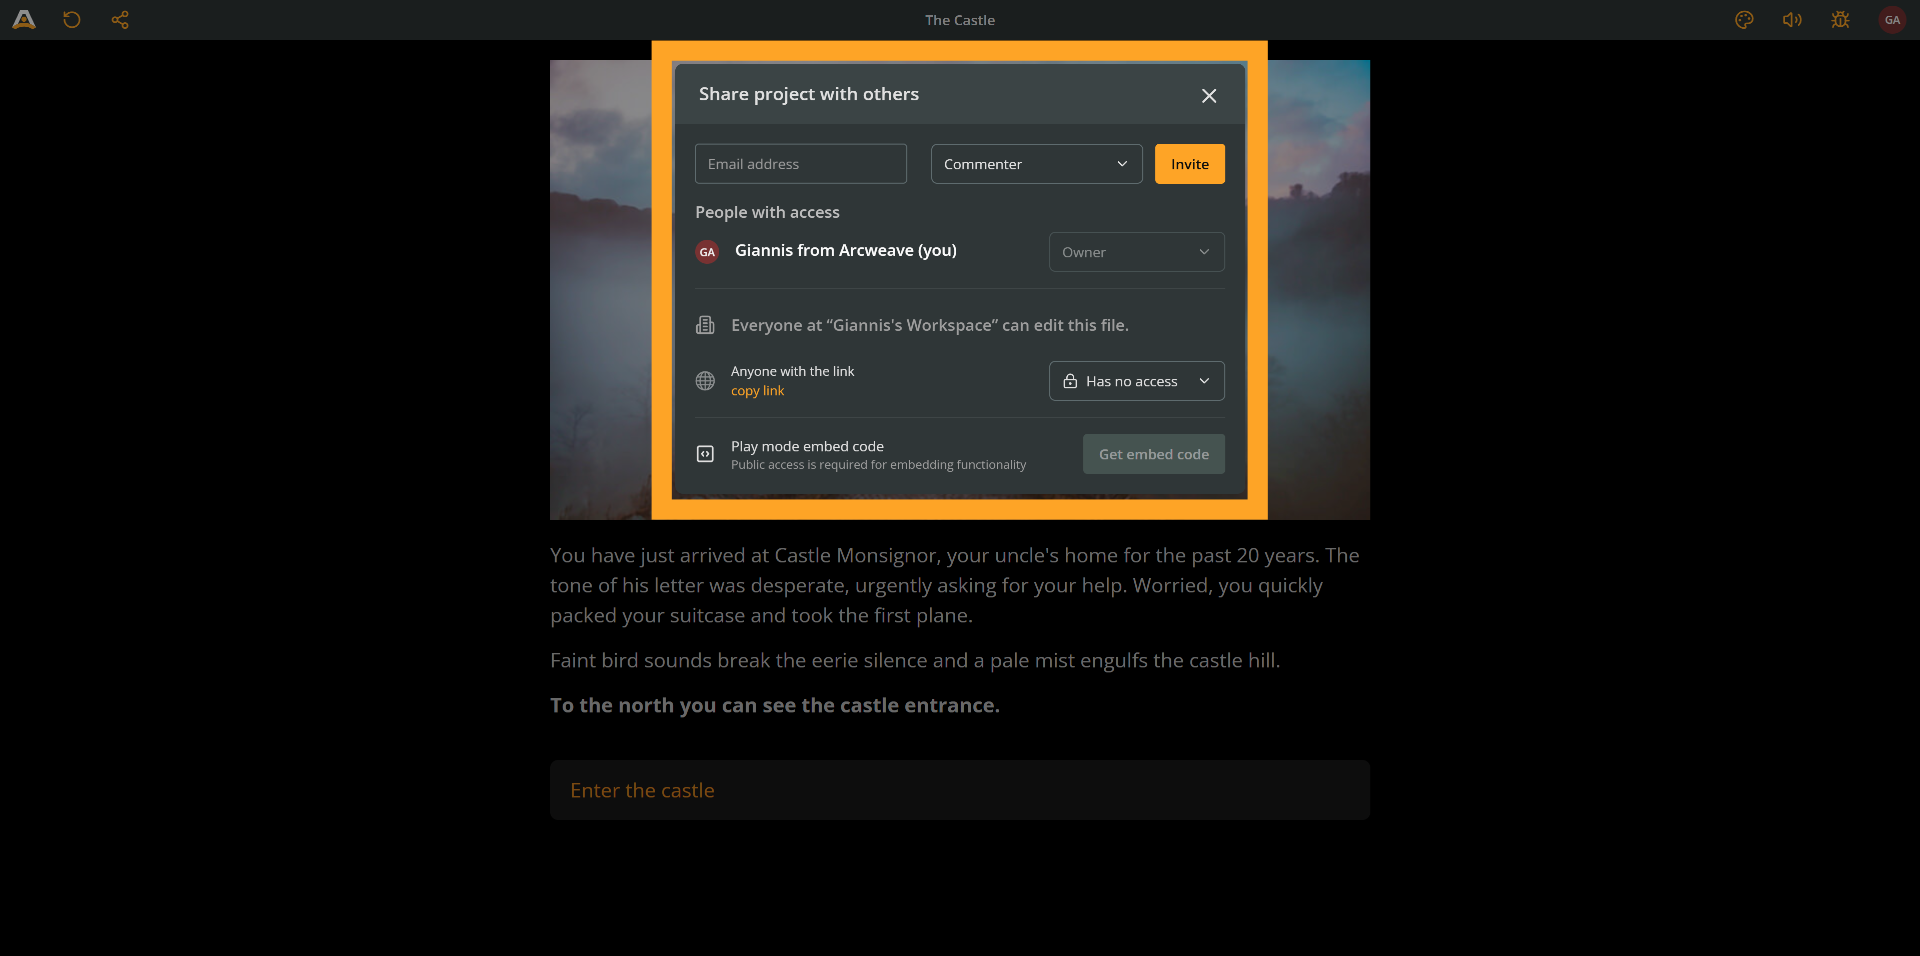This screenshot has height=956, width=1920.
Task: Click Get embed code
Action: tap(1153, 454)
